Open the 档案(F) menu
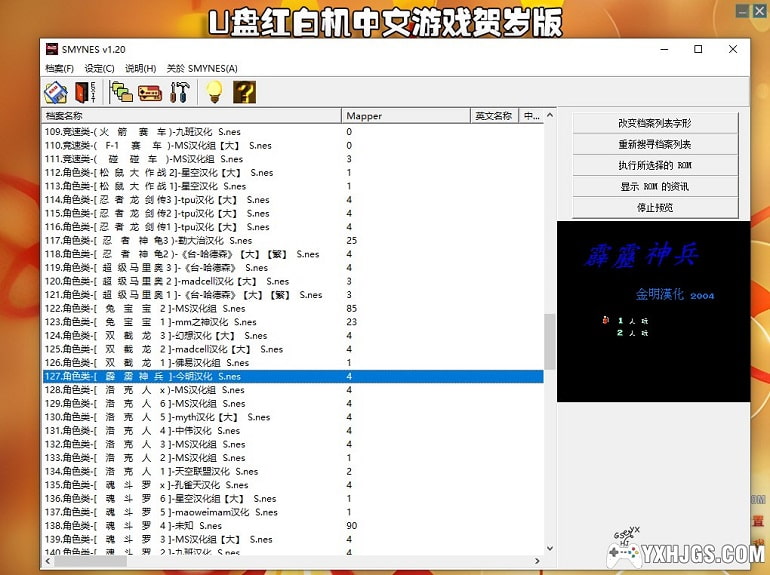The height and width of the screenshot is (575, 770). coord(59,68)
